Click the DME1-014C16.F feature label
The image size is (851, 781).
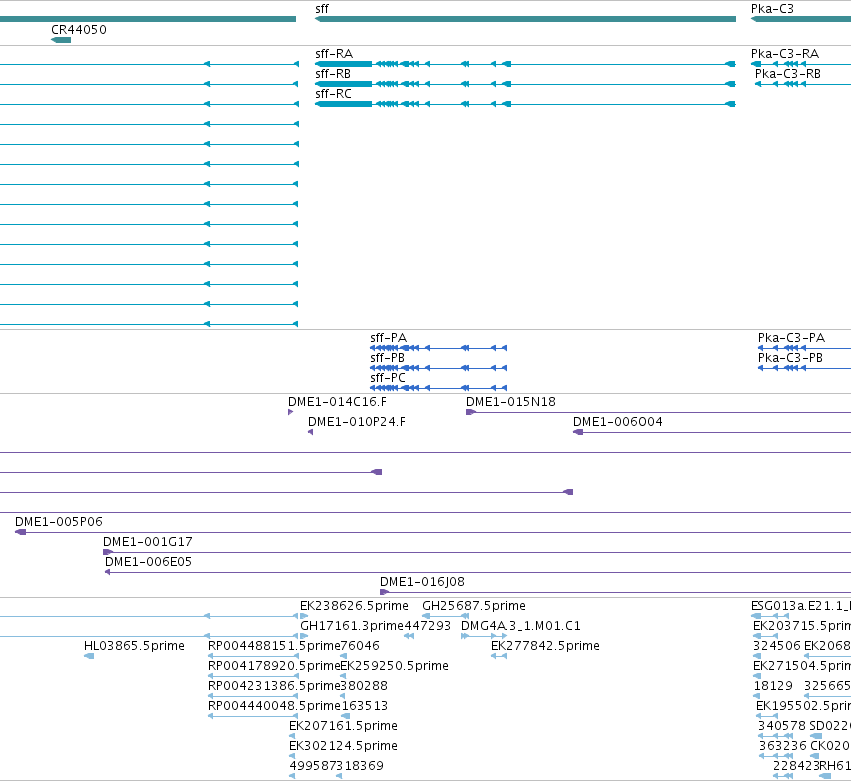coord(337,402)
